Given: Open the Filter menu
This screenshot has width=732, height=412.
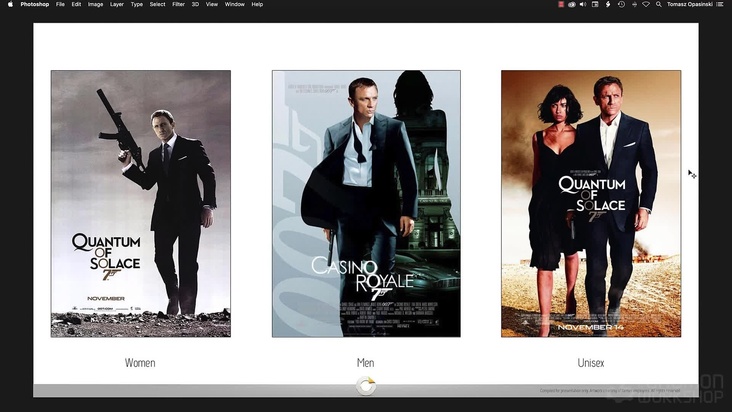Looking at the screenshot, I should pyautogui.click(x=178, y=4).
